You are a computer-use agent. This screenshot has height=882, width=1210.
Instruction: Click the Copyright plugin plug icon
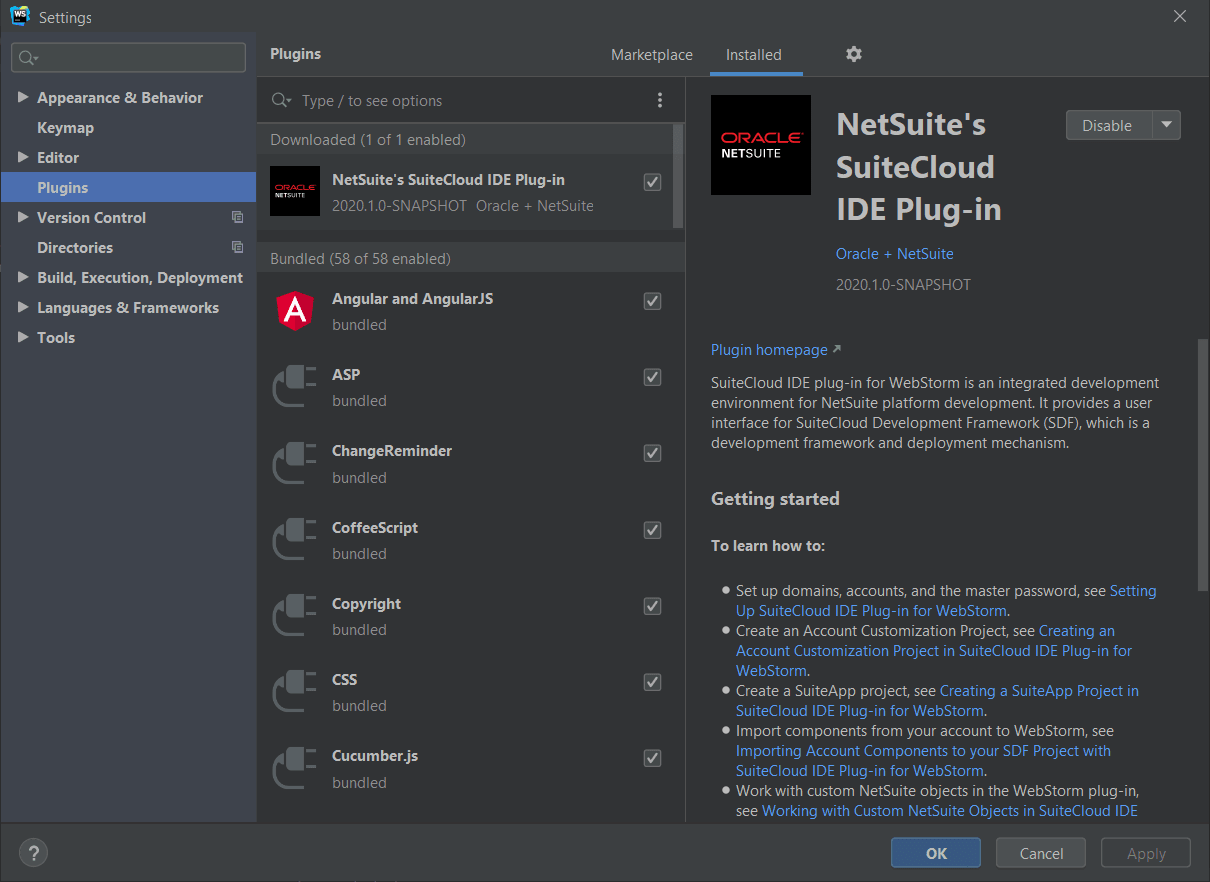point(295,616)
